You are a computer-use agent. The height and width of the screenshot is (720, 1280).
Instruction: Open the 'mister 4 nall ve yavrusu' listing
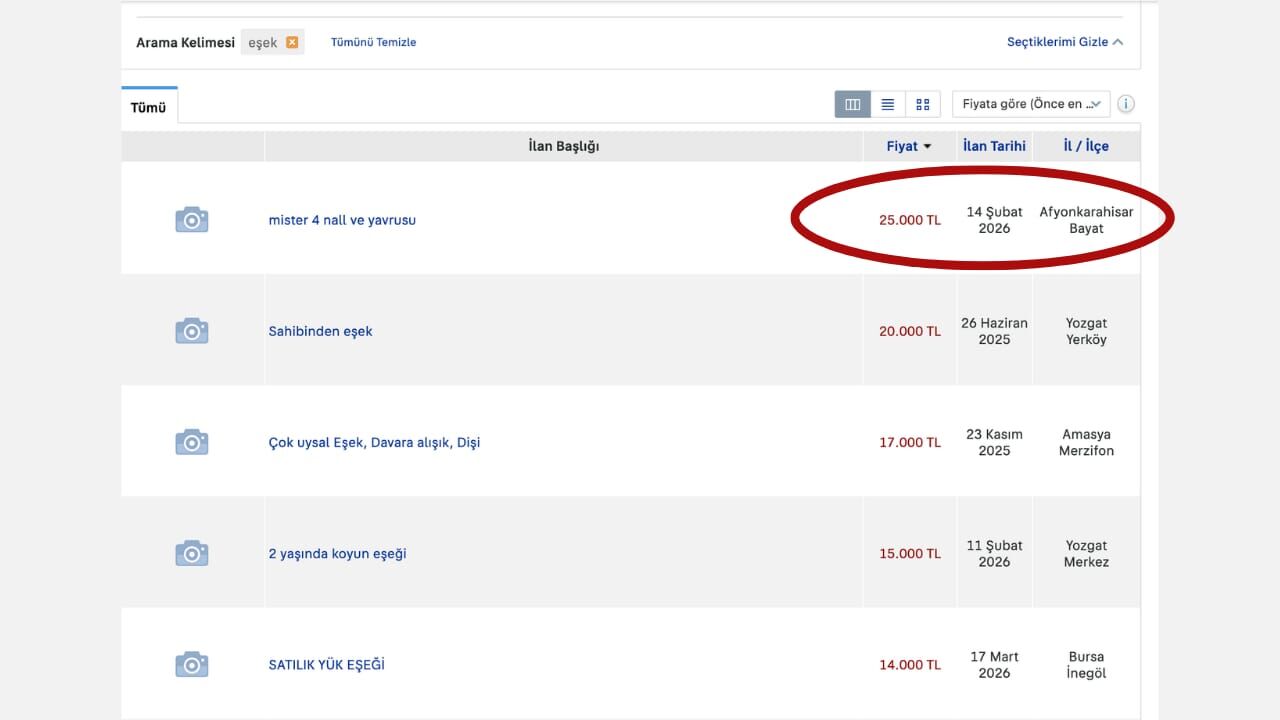(342, 220)
